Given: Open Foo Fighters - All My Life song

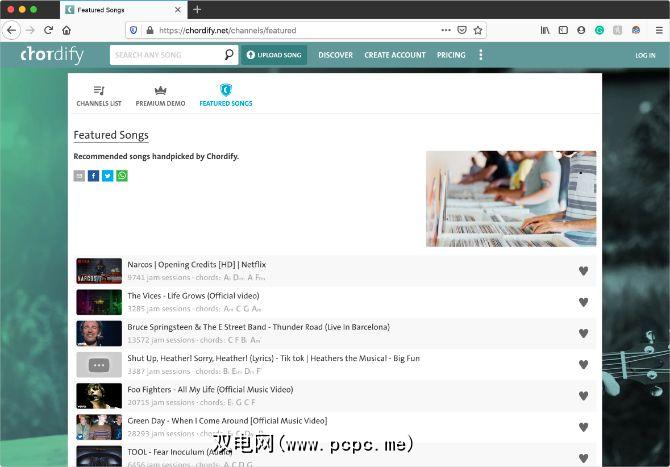Looking at the screenshot, I should coord(210,389).
